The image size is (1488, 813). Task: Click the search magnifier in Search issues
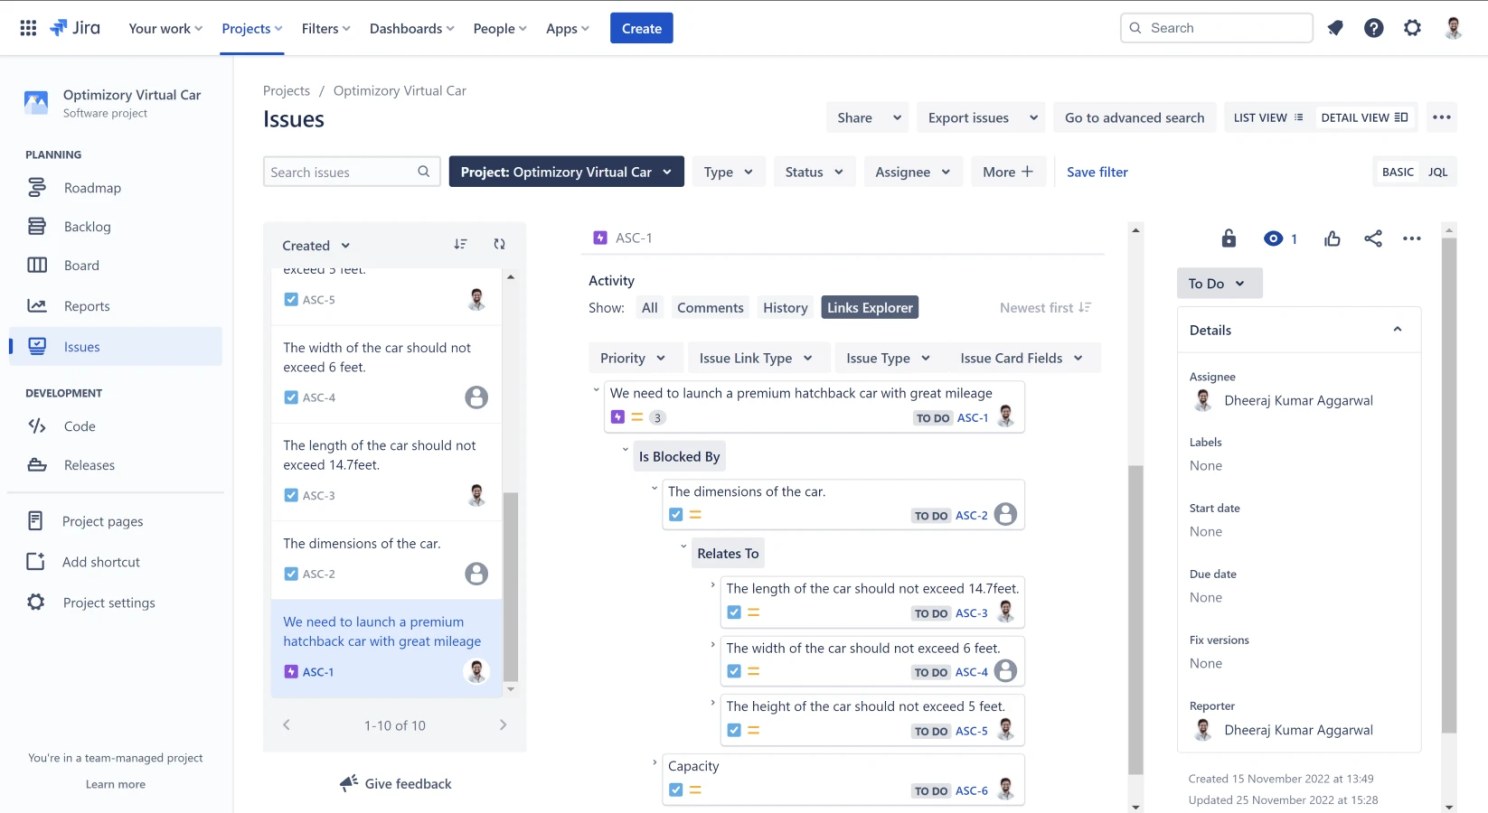[424, 172]
